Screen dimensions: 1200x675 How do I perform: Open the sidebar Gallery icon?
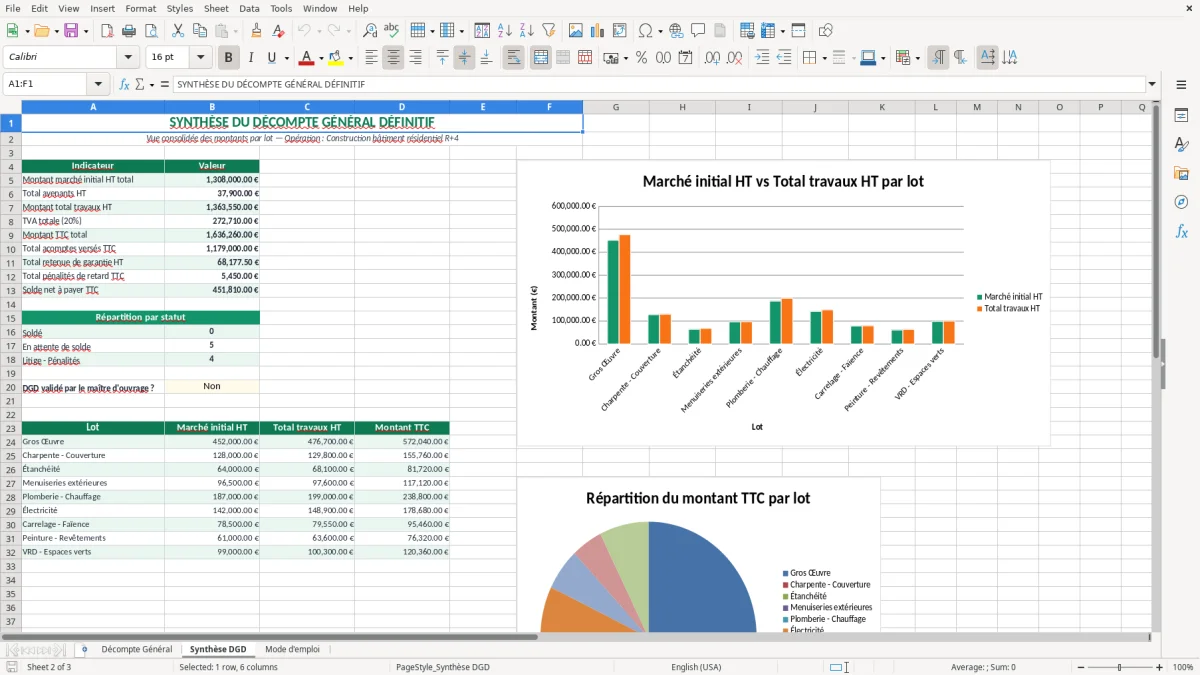[1181, 173]
